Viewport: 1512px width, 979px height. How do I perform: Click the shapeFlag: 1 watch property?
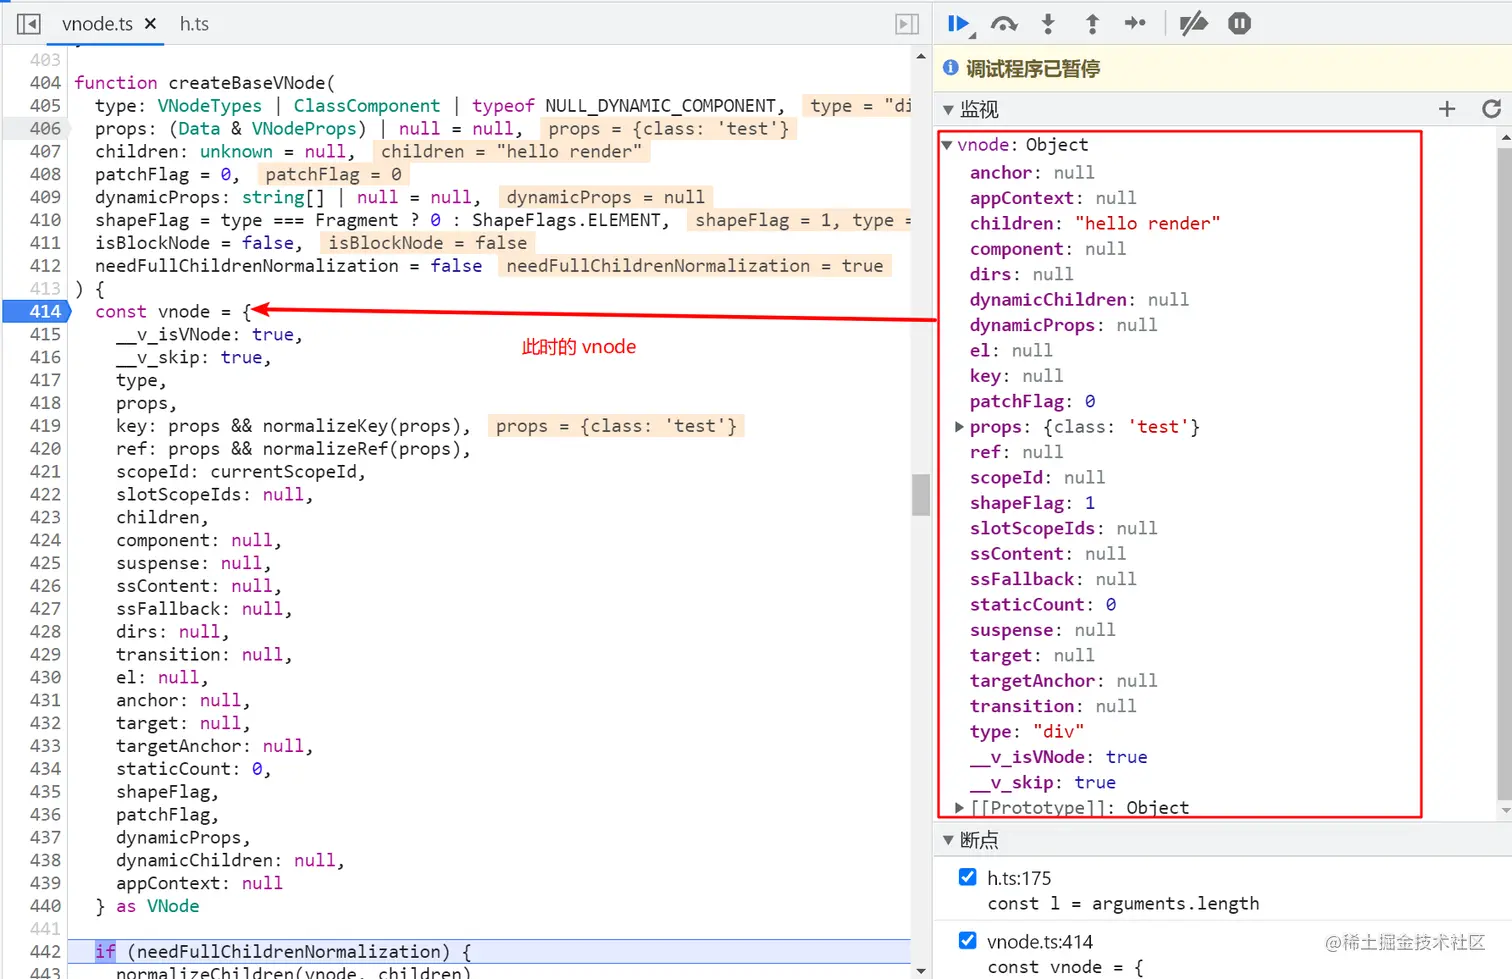[x=1032, y=503]
